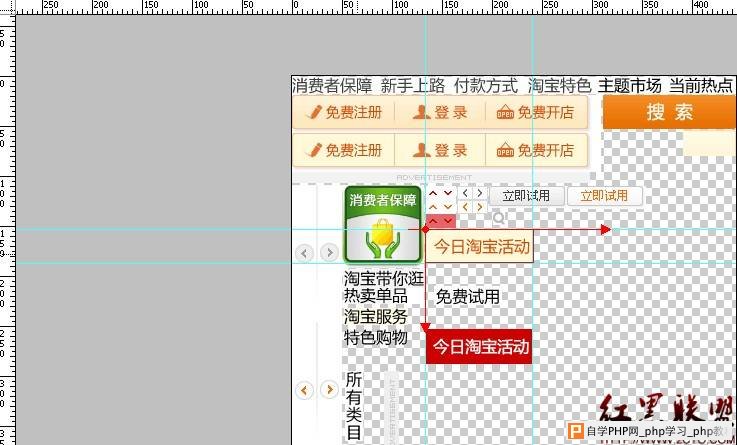Viewport: 737px width, 445px height.
Task: Click the down arrow on red background
Action: point(448,221)
